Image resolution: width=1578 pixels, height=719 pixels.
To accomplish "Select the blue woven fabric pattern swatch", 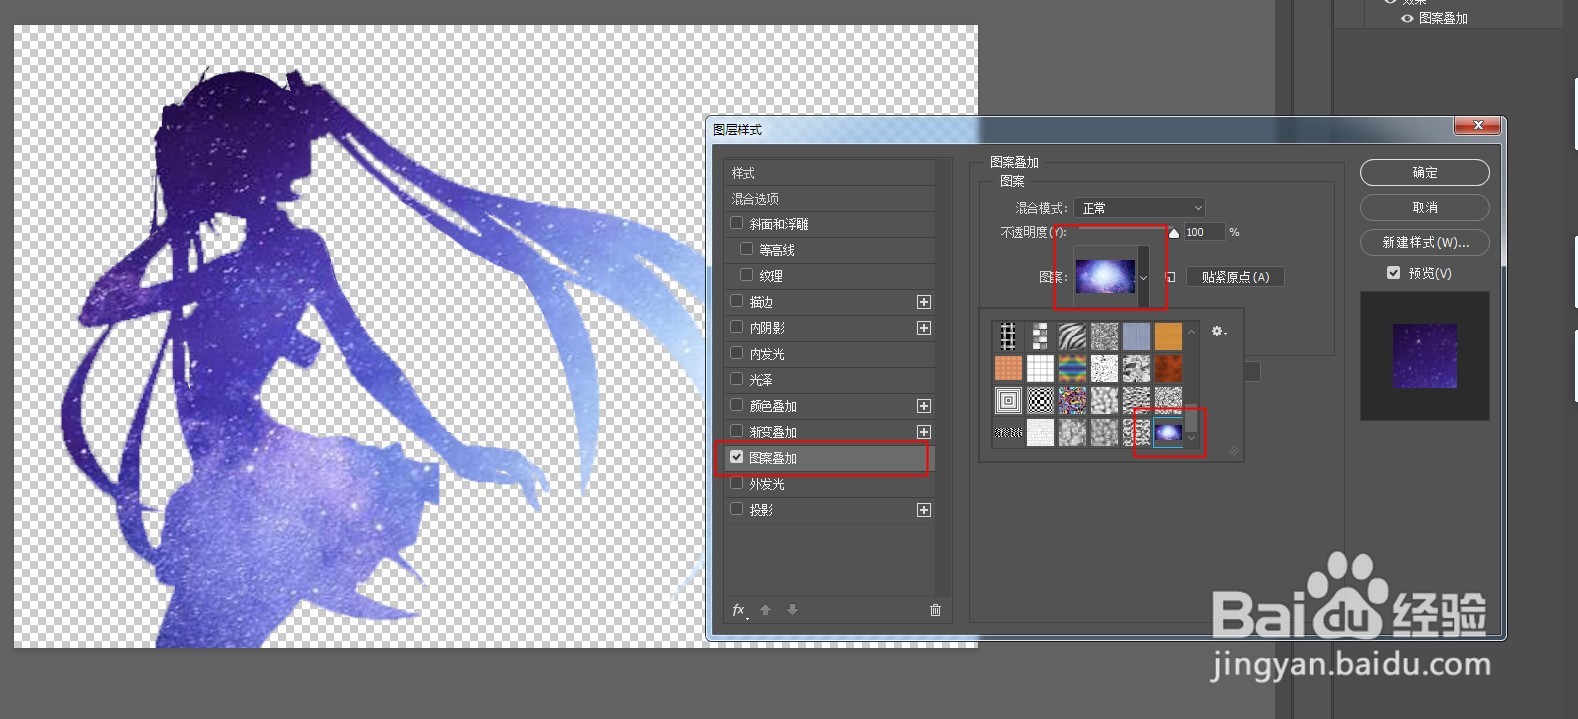I will click(1136, 336).
